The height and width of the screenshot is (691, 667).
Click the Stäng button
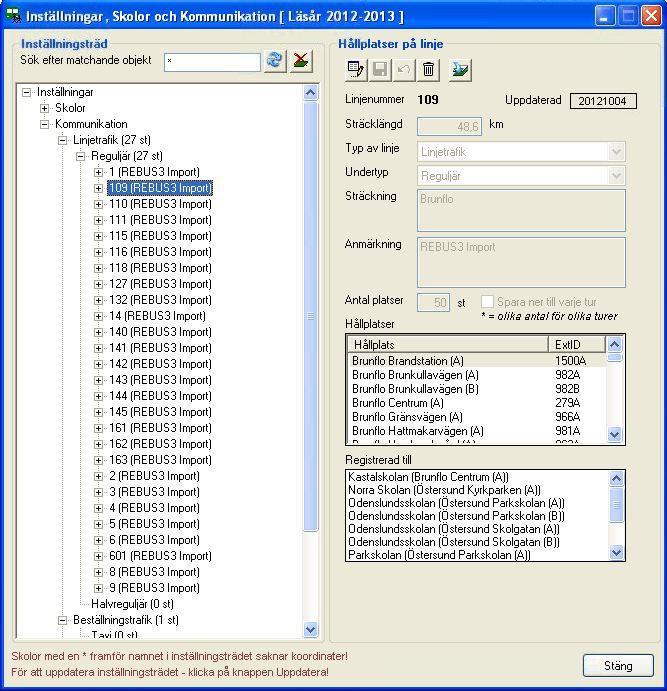pyautogui.click(x=618, y=665)
